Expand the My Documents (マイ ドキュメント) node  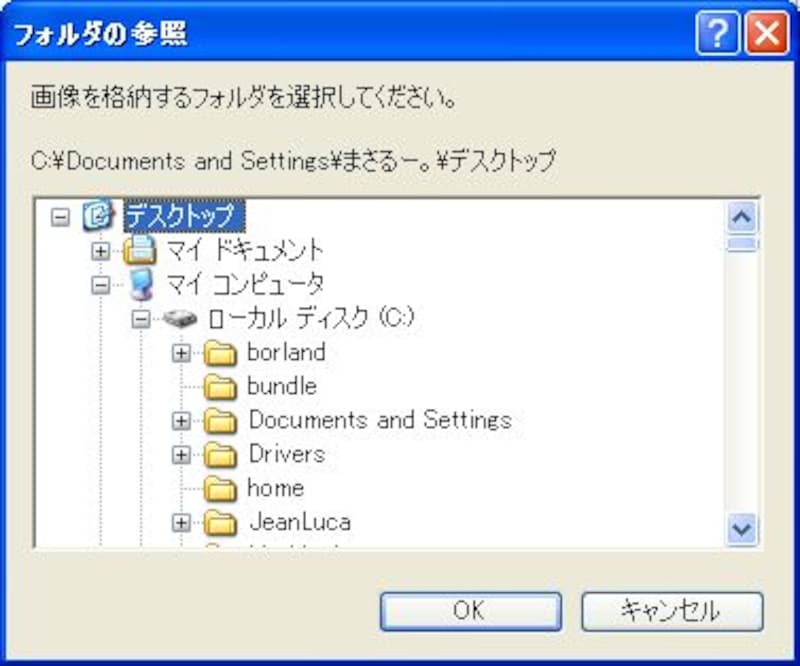tap(101, 250)
